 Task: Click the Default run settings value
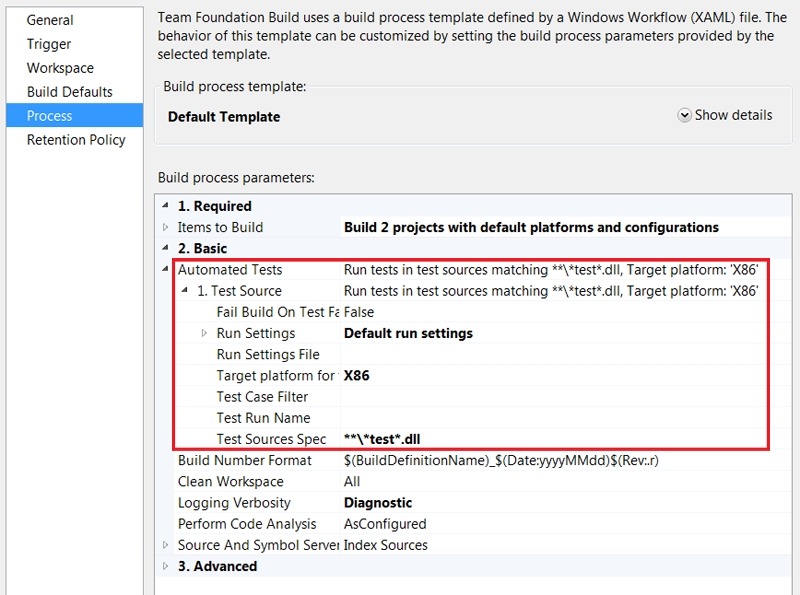408,333
